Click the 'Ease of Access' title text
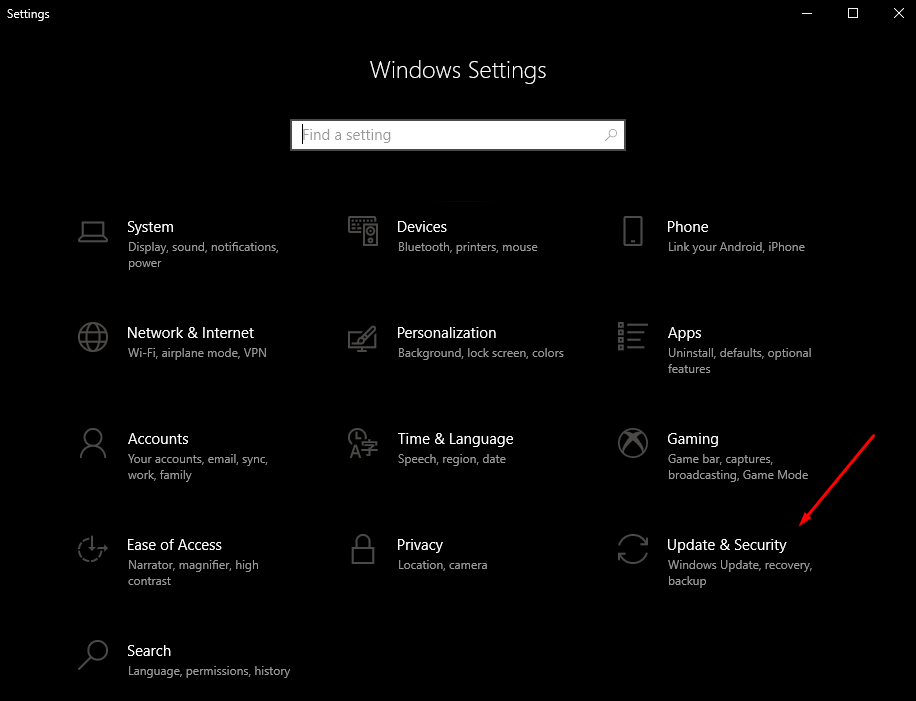The width and height of the screenshot is (916, 701). point(174,545)
